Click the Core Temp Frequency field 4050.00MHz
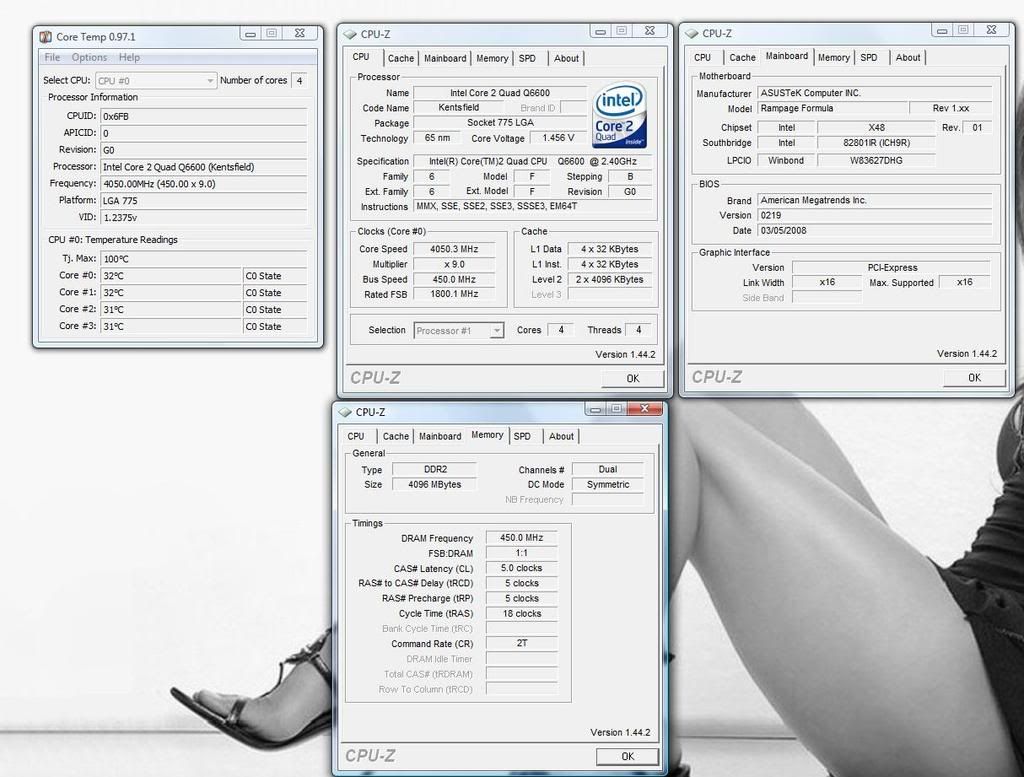 tap(203, 183)
